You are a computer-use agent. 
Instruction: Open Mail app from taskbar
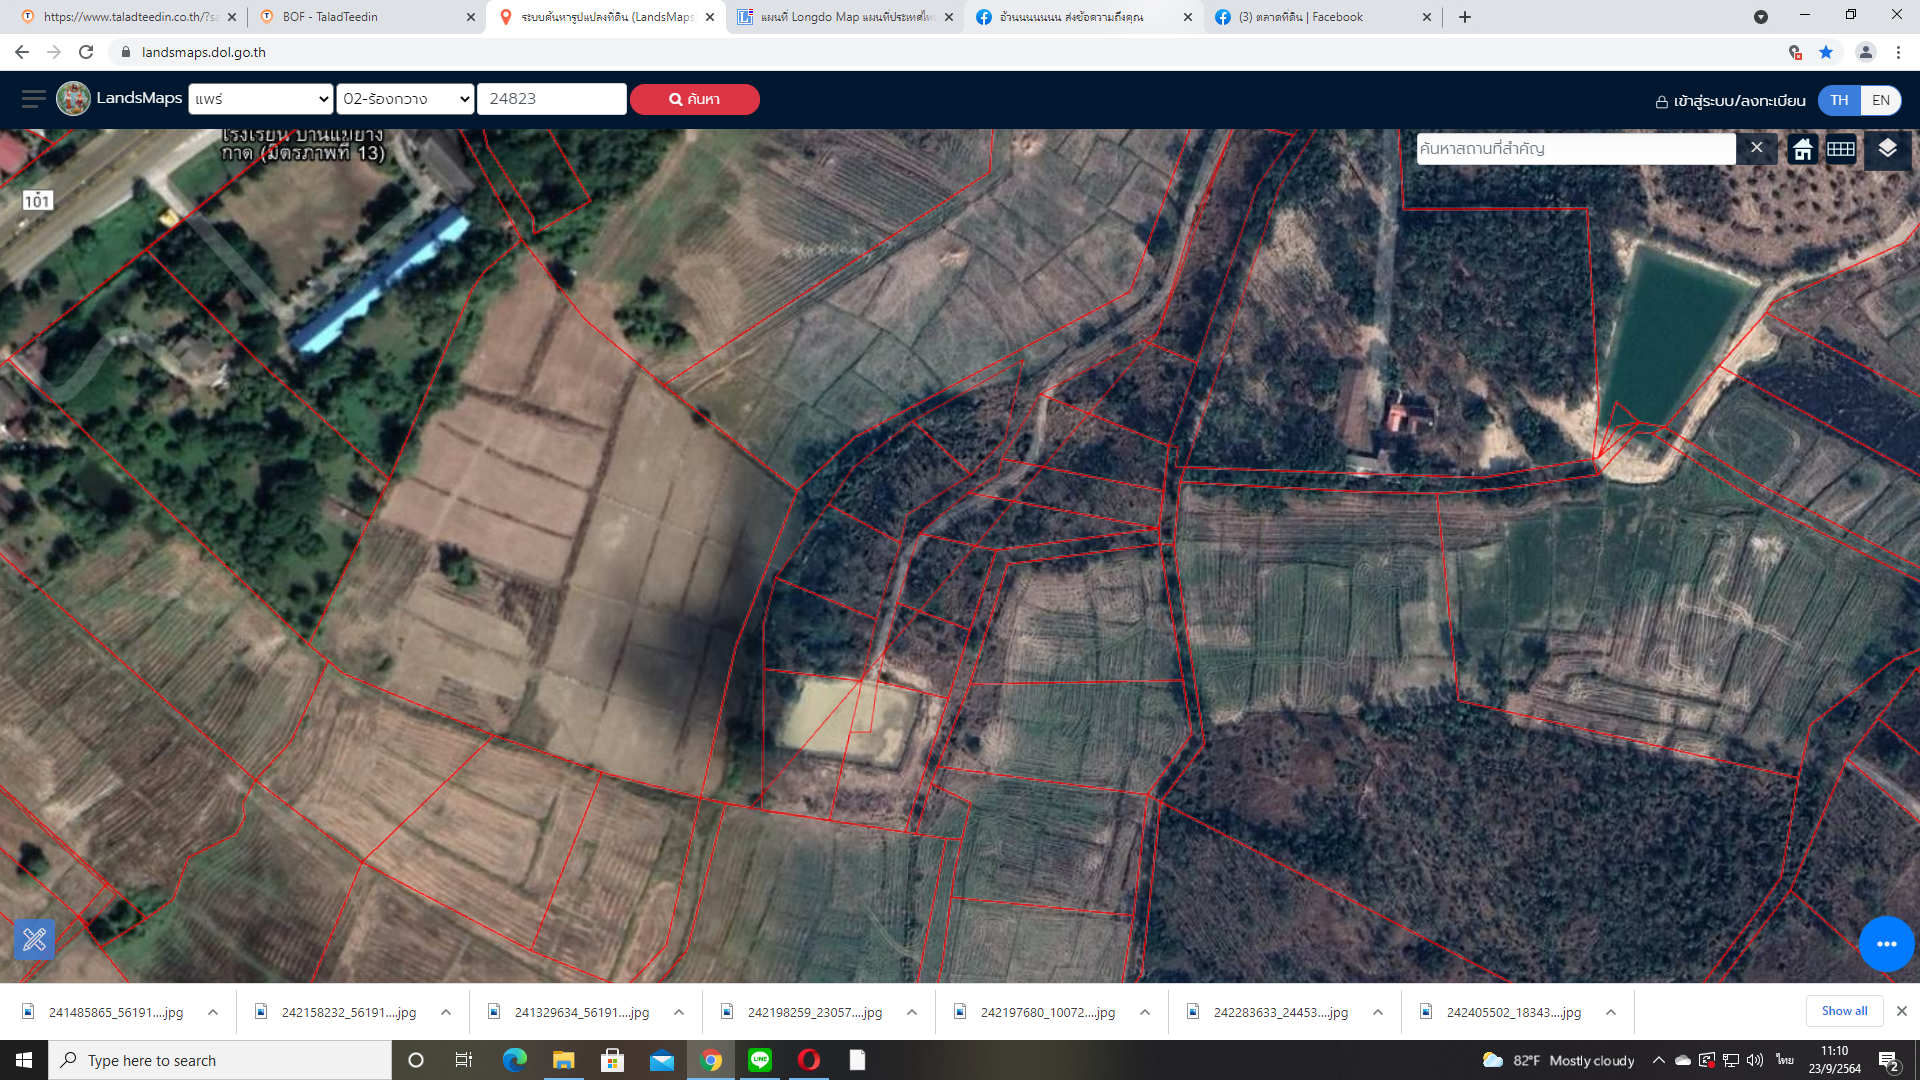(661, 1060)
